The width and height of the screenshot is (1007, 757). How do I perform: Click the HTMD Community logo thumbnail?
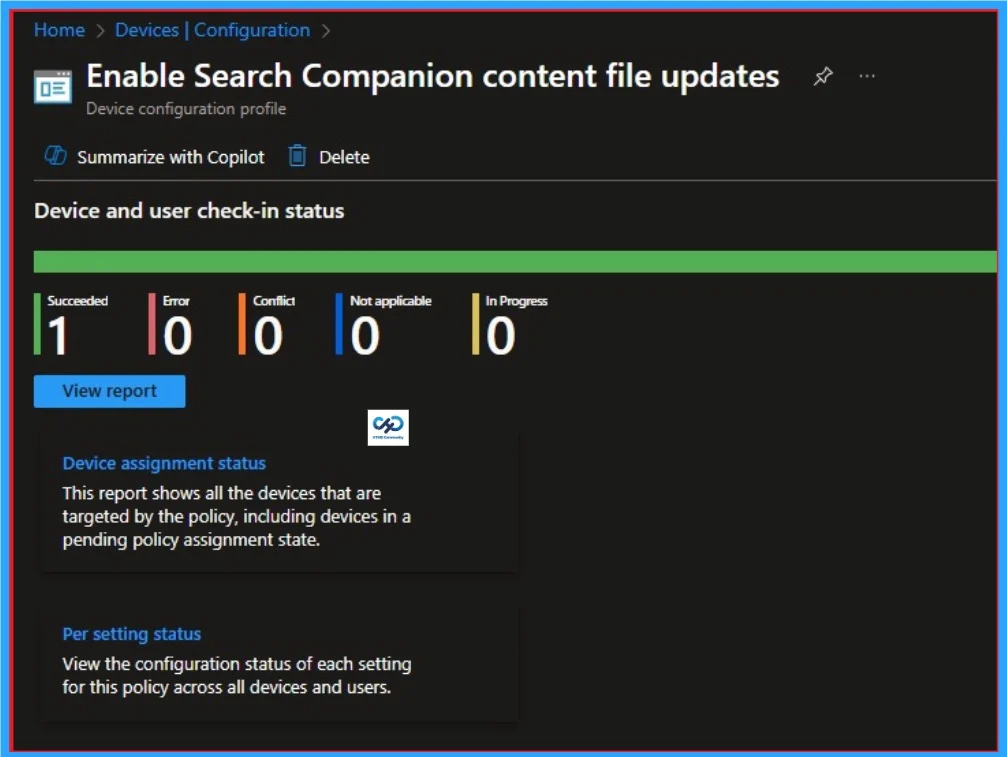coord(388,427)
